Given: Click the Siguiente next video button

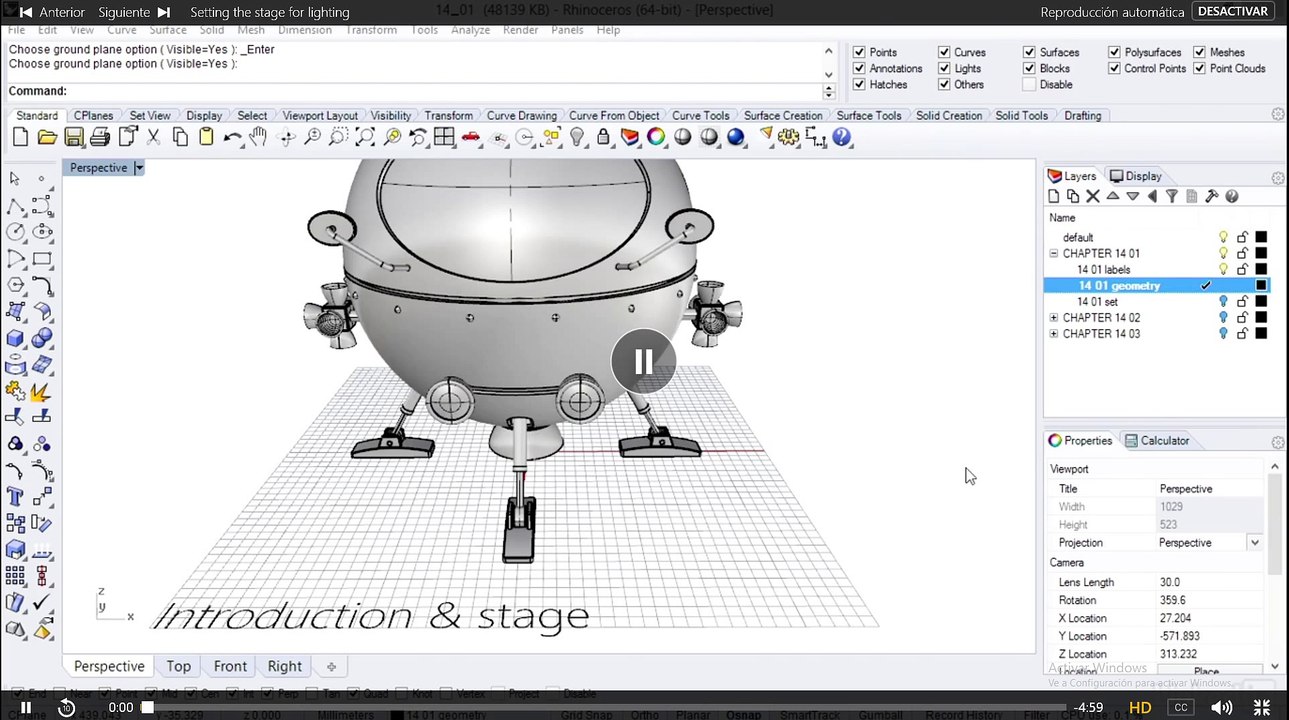Looking at the screenshot, I should (x=134, y=13).
